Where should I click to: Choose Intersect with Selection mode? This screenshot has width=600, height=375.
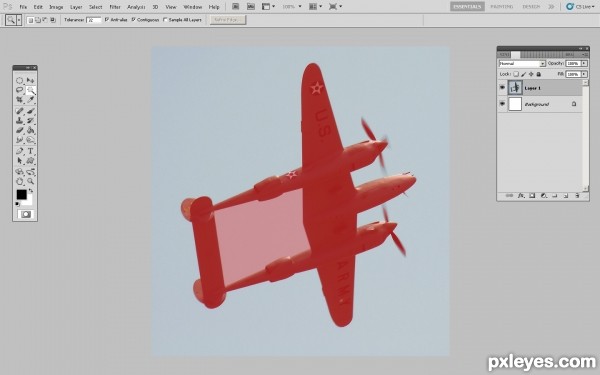pyautogui.click(x=53, y=20)
